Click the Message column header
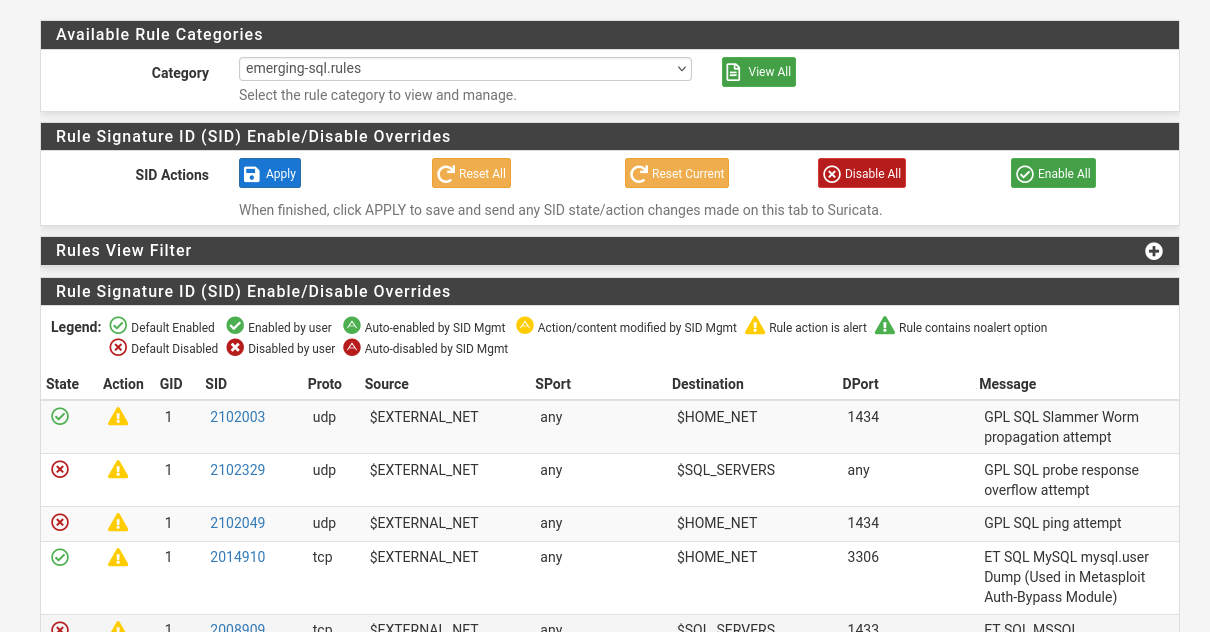The width and height of the screenshot is (1210, 632). [x=1007, y=384]
